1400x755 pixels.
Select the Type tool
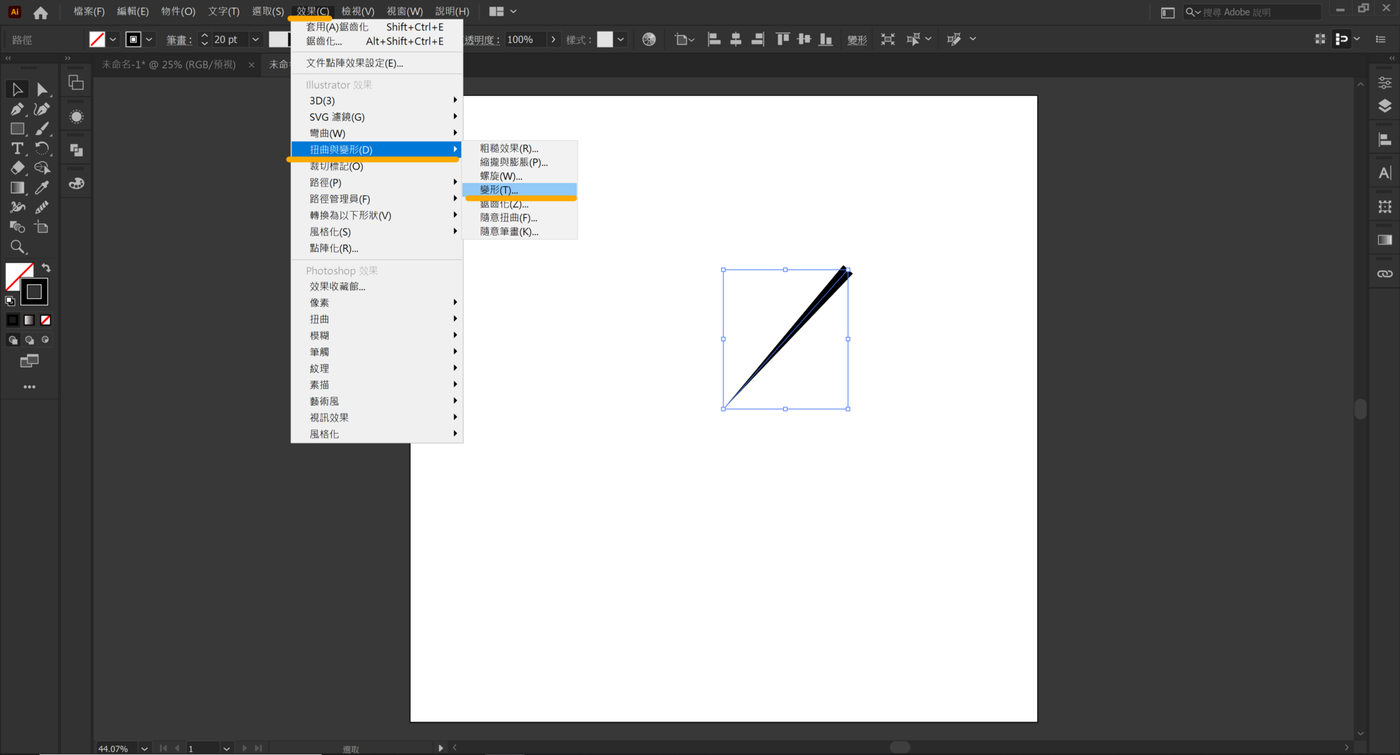17,148
